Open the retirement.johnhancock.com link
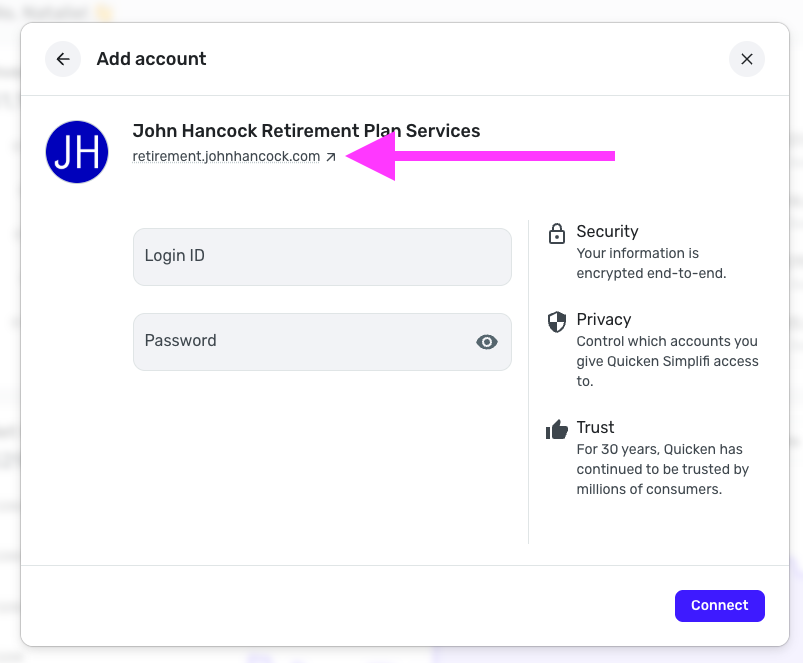Viewport: 803px width, 663px height. (226, 156)
